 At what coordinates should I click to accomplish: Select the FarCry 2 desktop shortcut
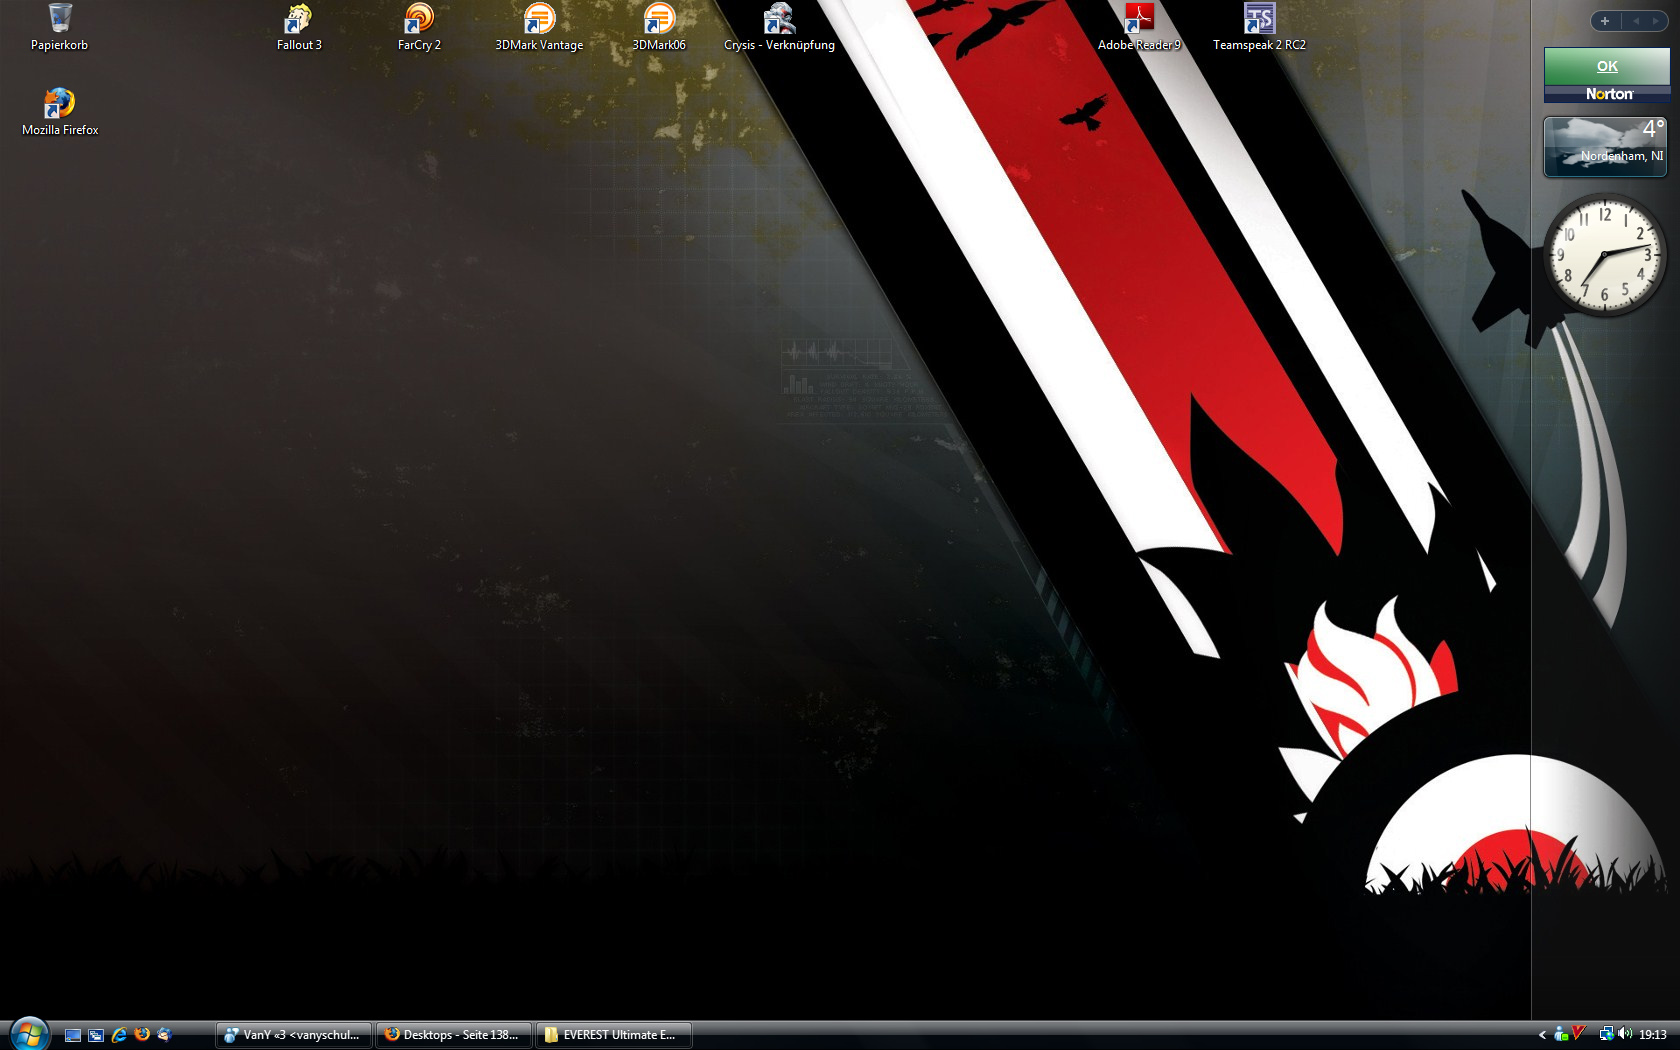pyautogui.click(x=419, y=20)
